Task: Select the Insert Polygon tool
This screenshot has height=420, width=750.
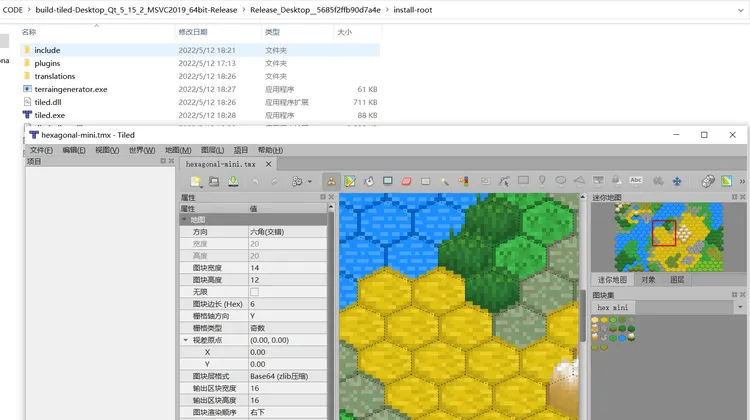Action: [x=579, y=181]
